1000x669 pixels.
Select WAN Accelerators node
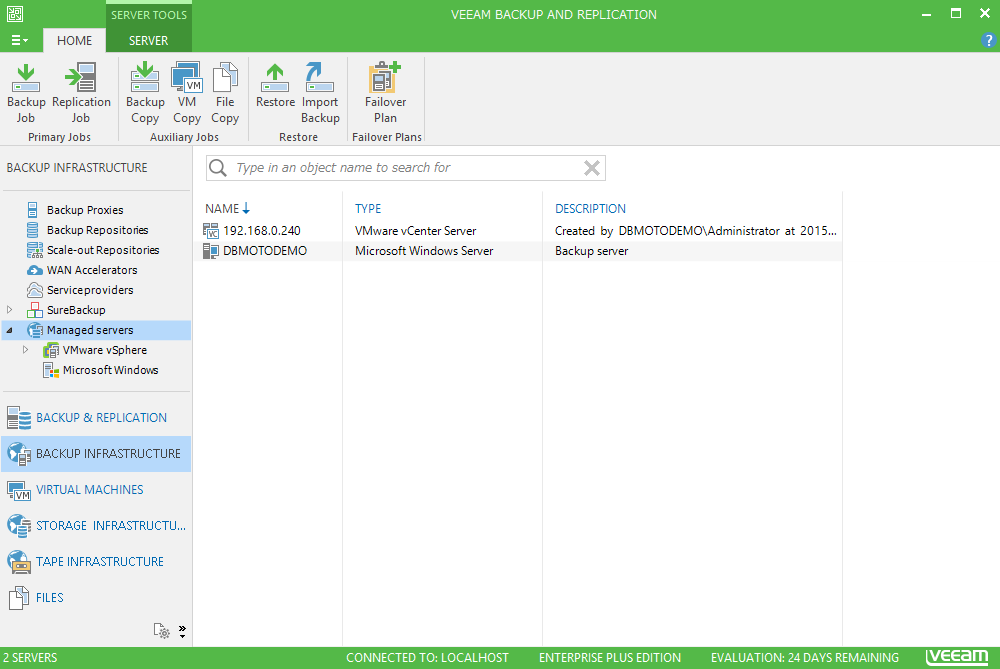(92, 270)
